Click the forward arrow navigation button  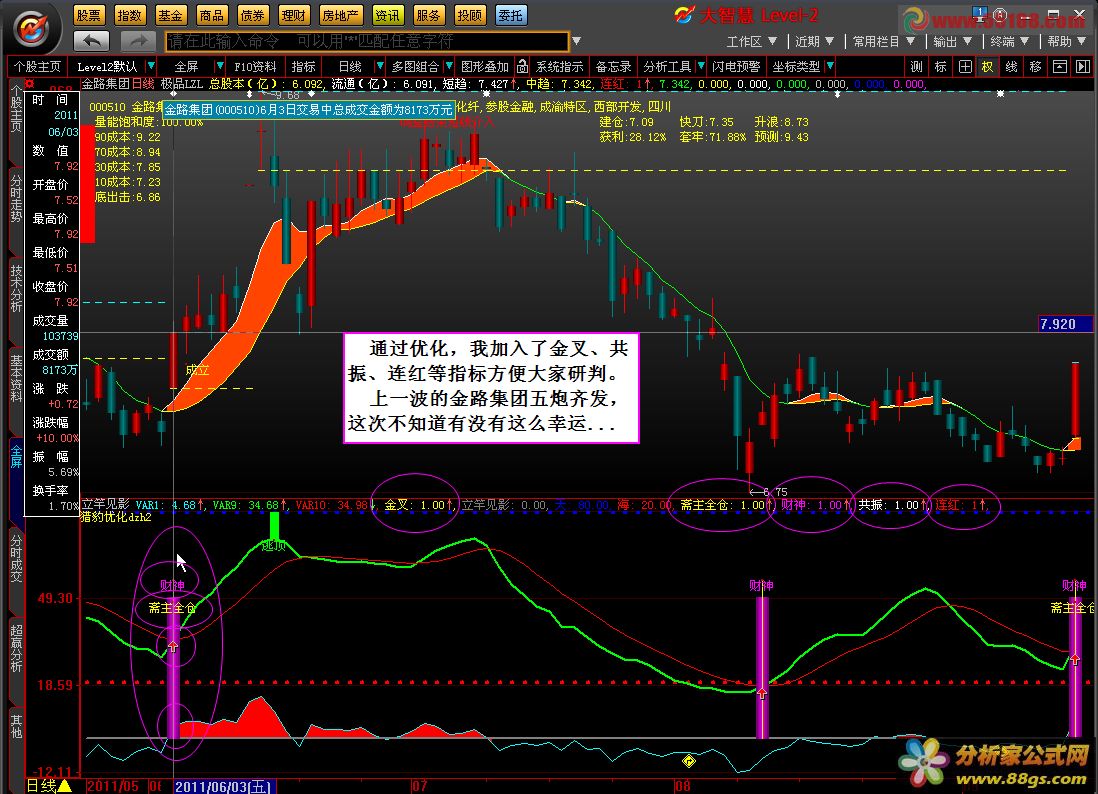137,41
